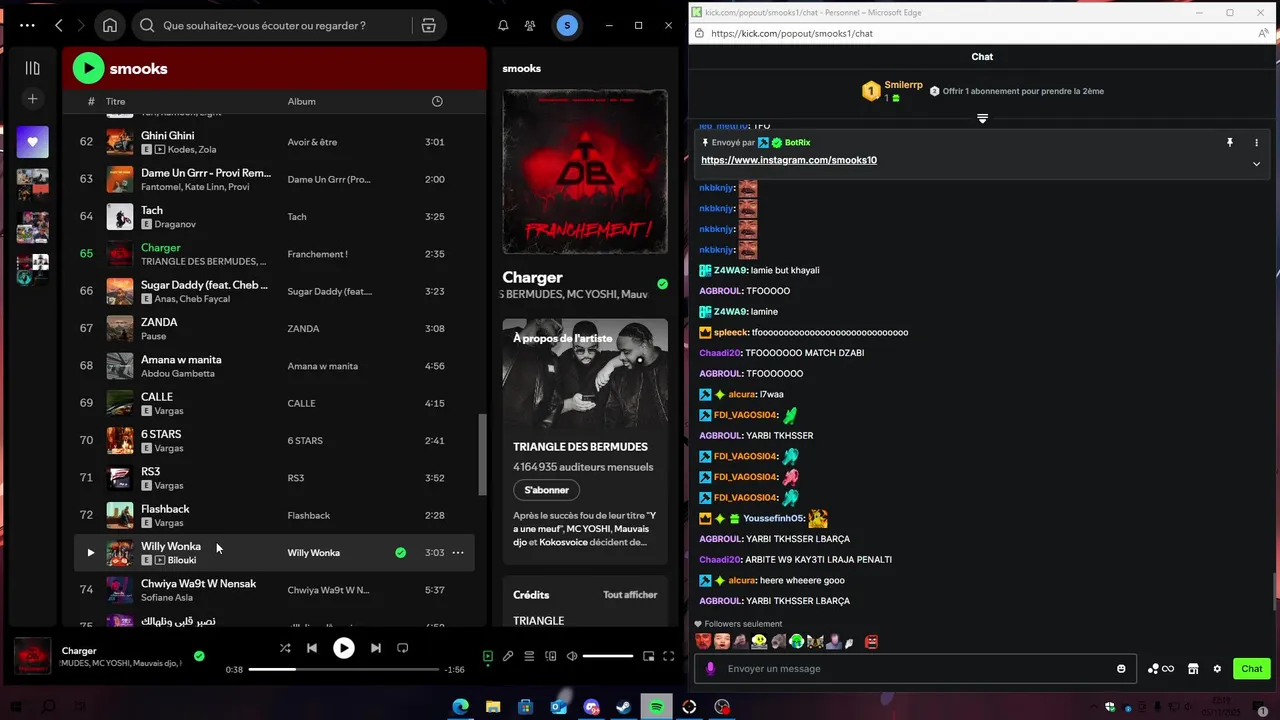Open the Spotify three-dot menu
This screenshot has height=720, width=1280.
coord(28,25)
